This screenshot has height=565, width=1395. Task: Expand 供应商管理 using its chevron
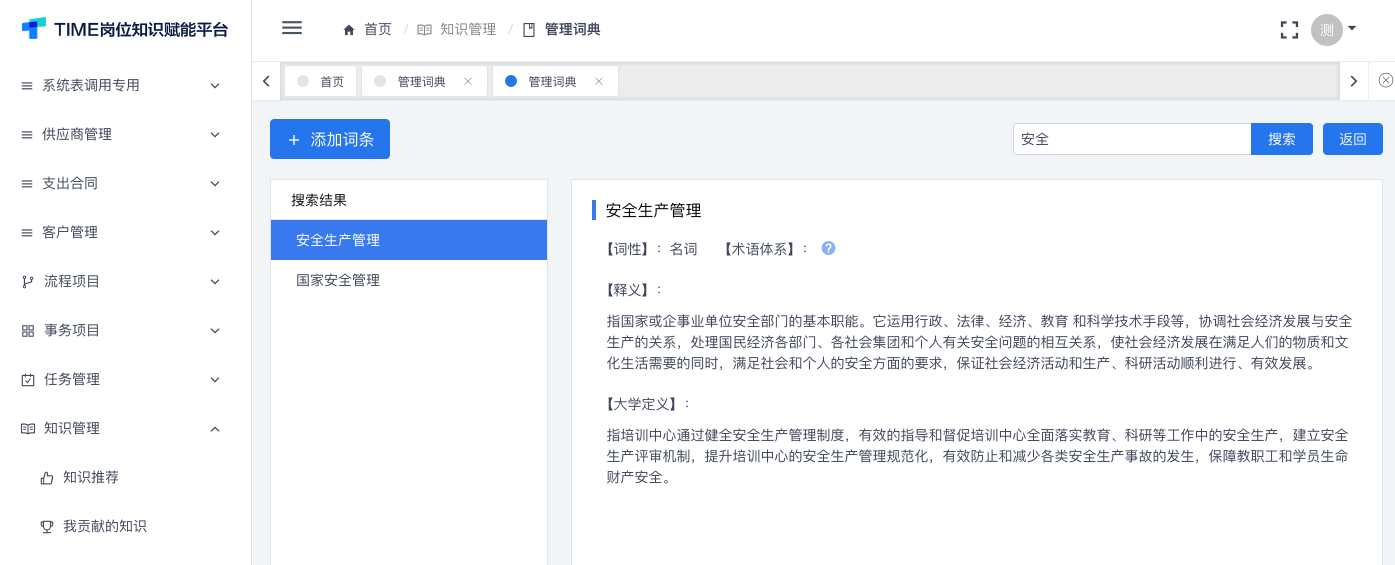pyautogui.click(x=215, y=134)
